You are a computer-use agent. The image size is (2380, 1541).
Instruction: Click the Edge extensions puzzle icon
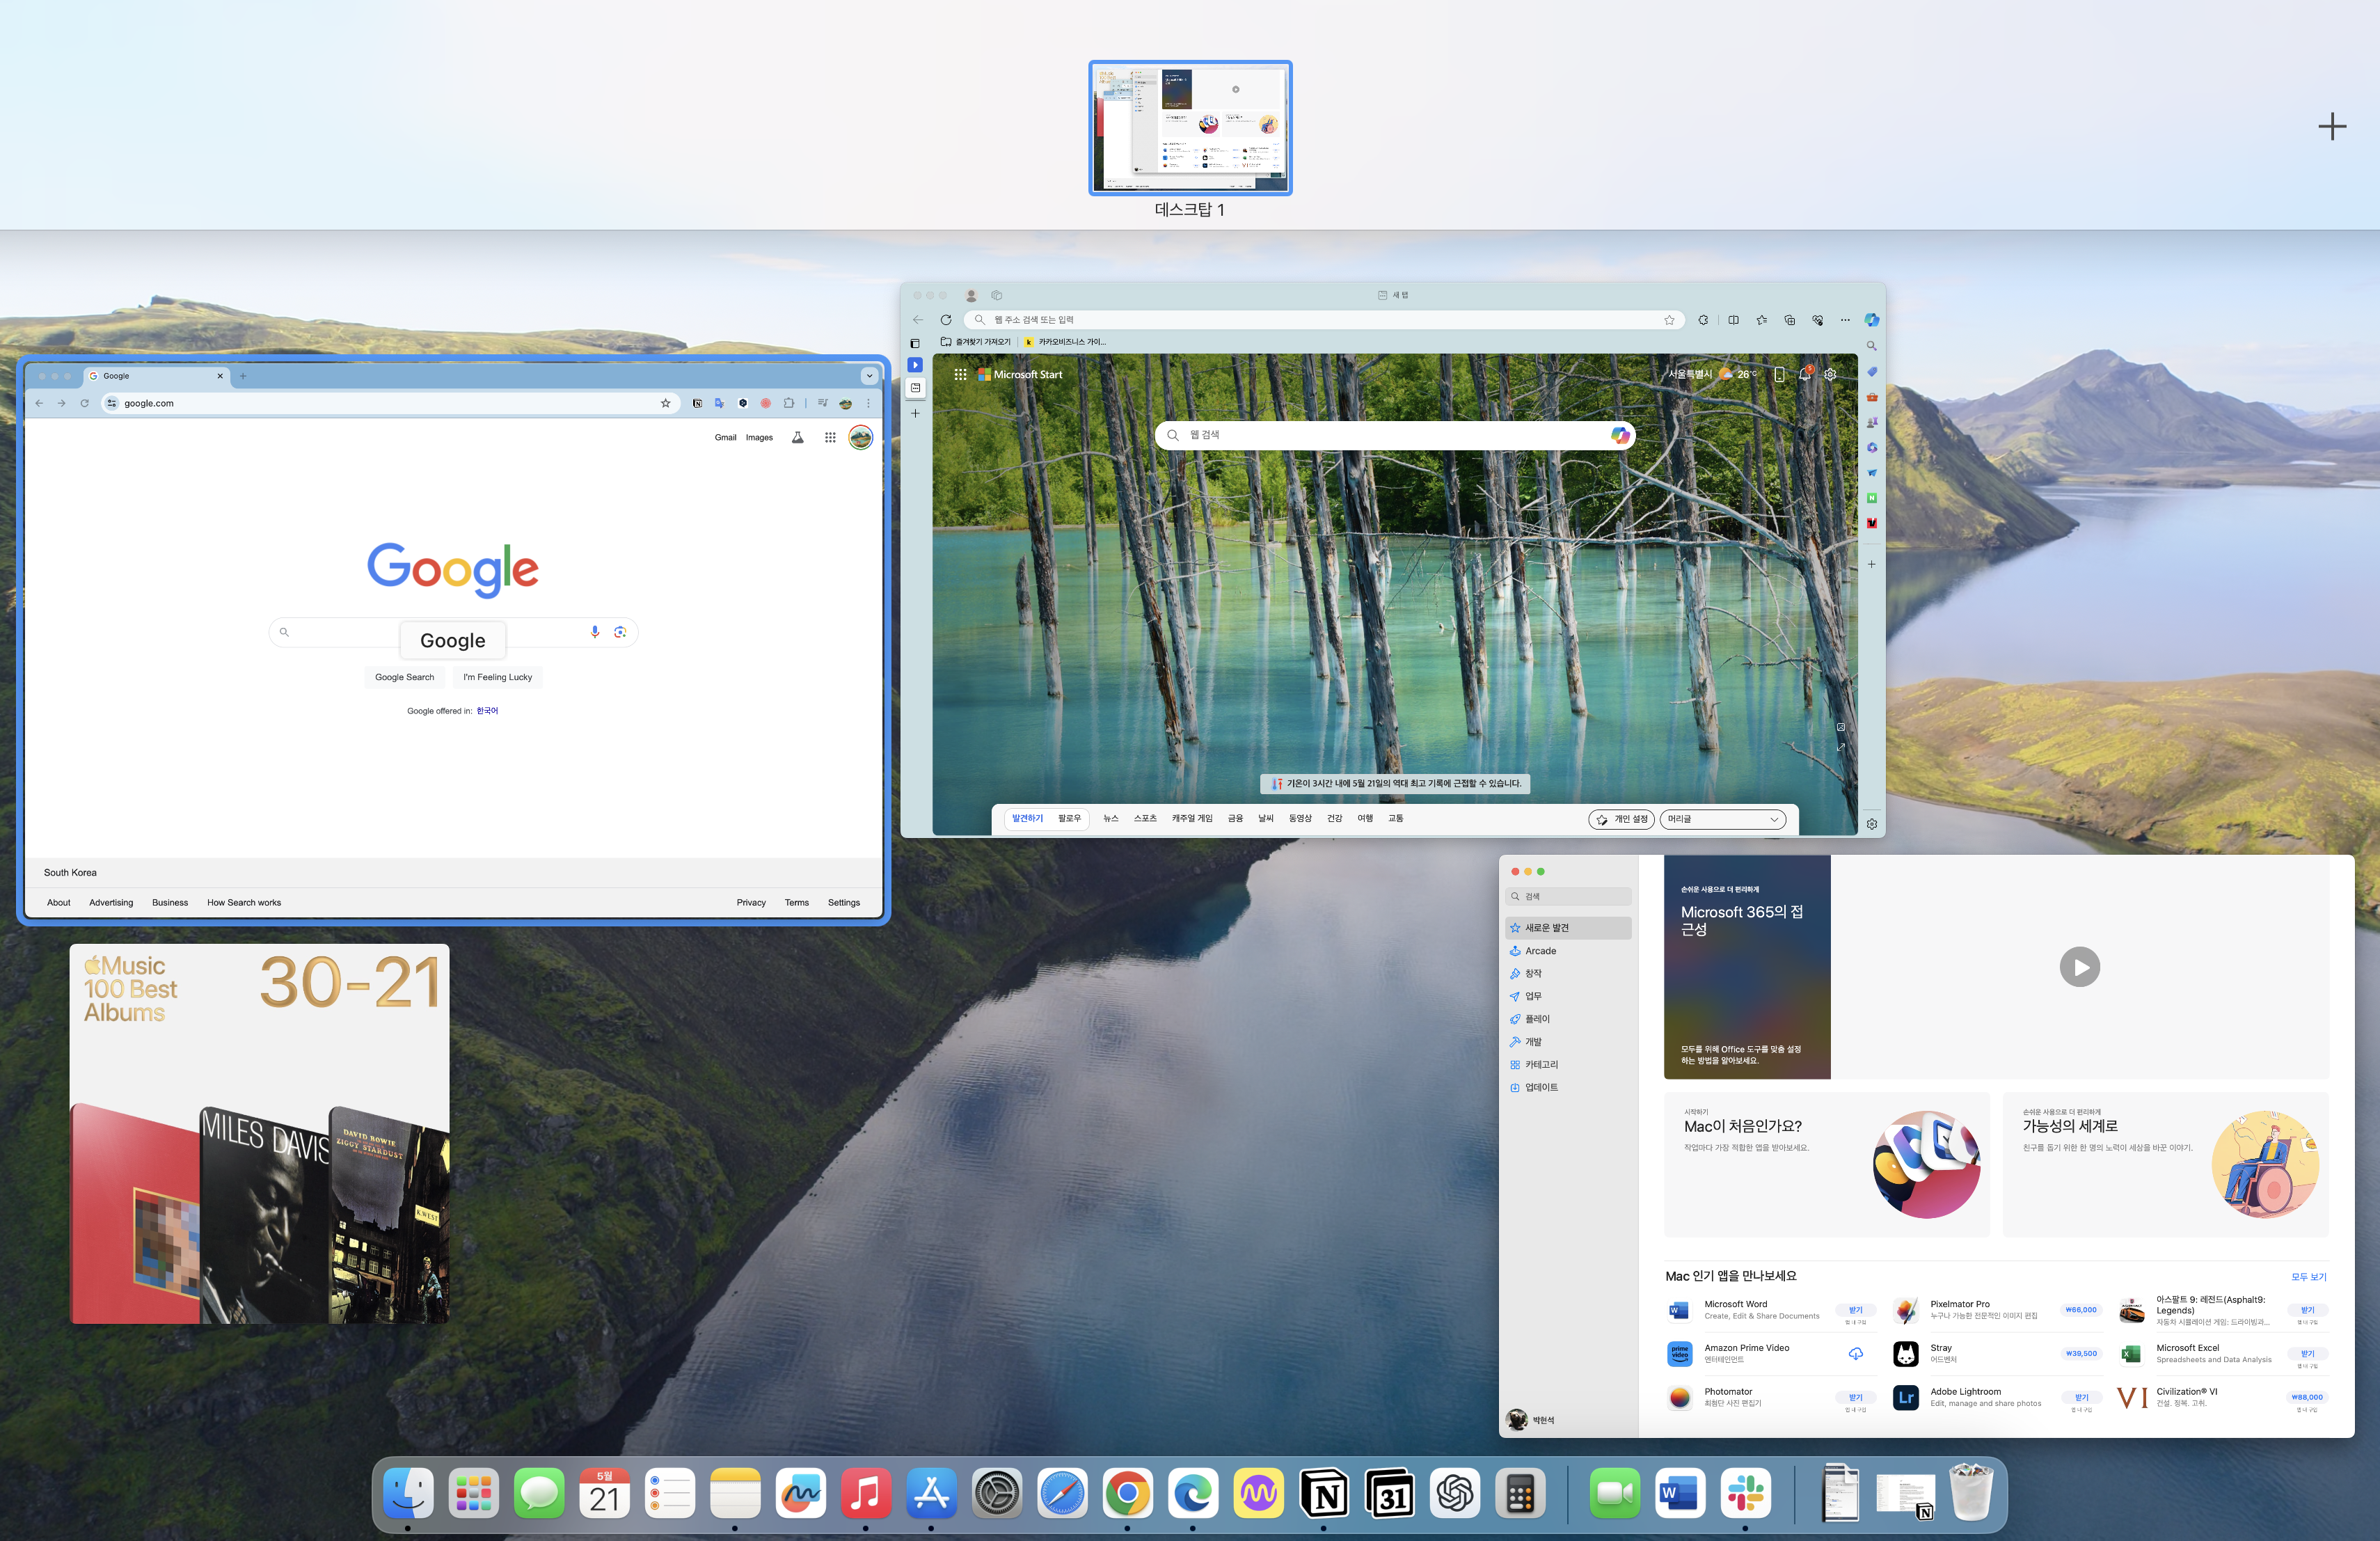coord(1703,320)
